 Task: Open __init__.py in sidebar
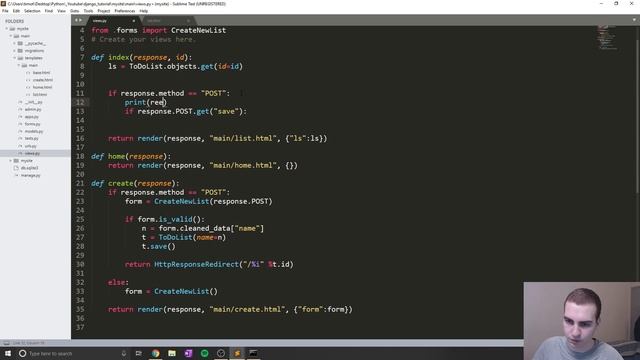(33, 102)
